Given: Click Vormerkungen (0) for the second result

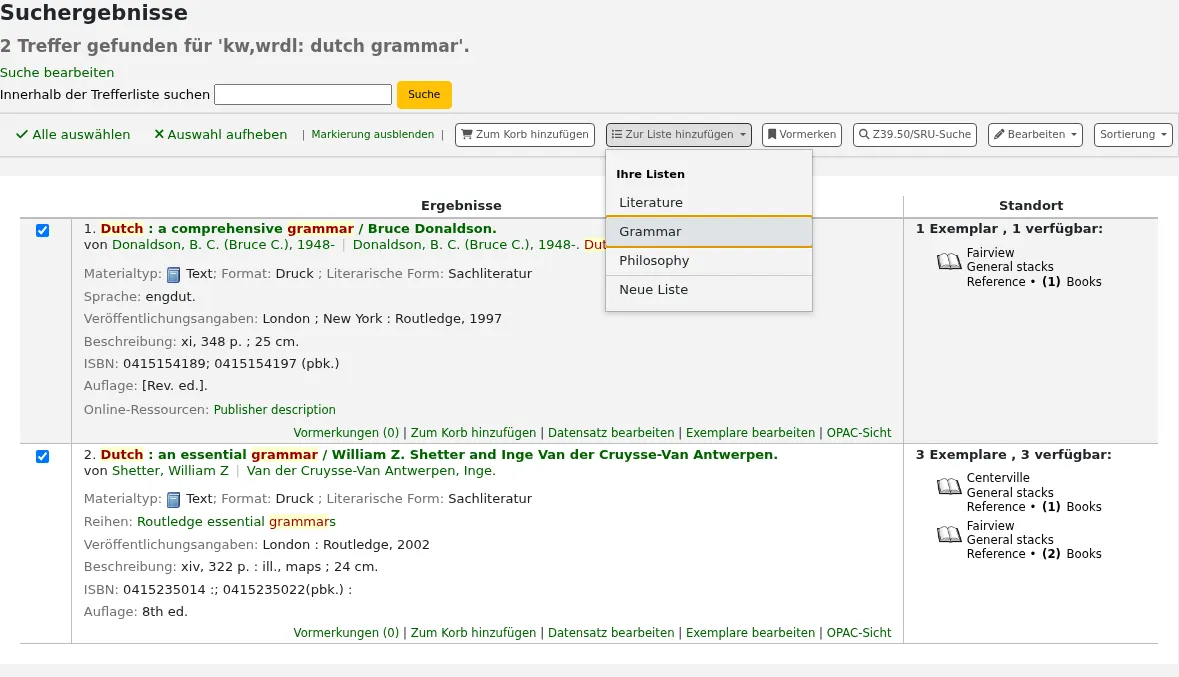Looking at the screenshot, I should point(346,633).
